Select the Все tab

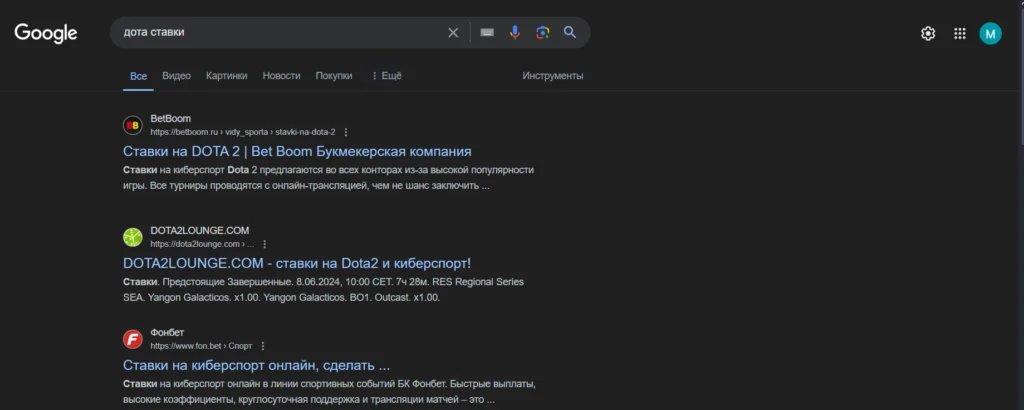pos(138,76)
